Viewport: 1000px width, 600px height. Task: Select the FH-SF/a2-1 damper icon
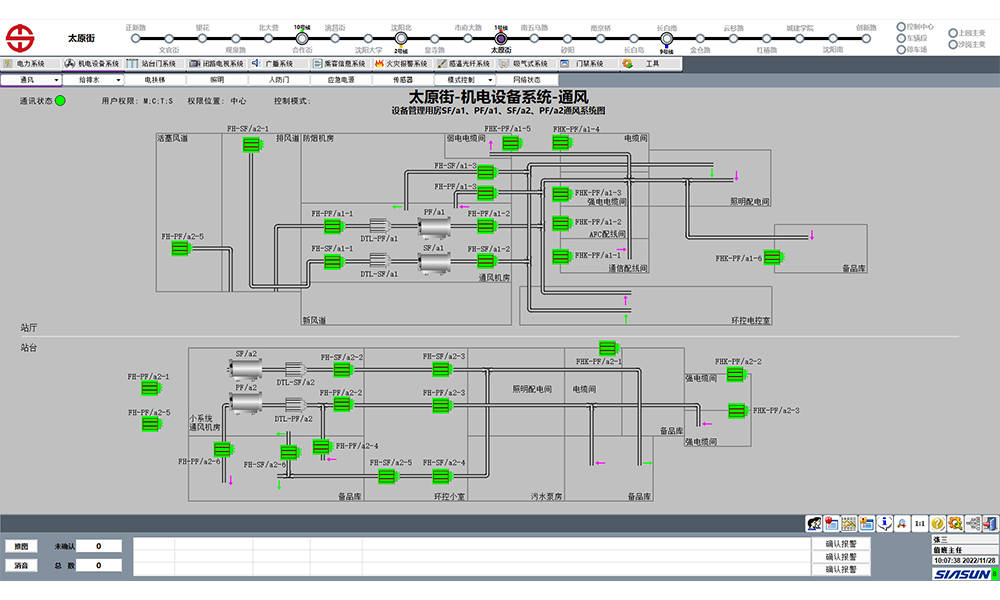coord(251,145)
